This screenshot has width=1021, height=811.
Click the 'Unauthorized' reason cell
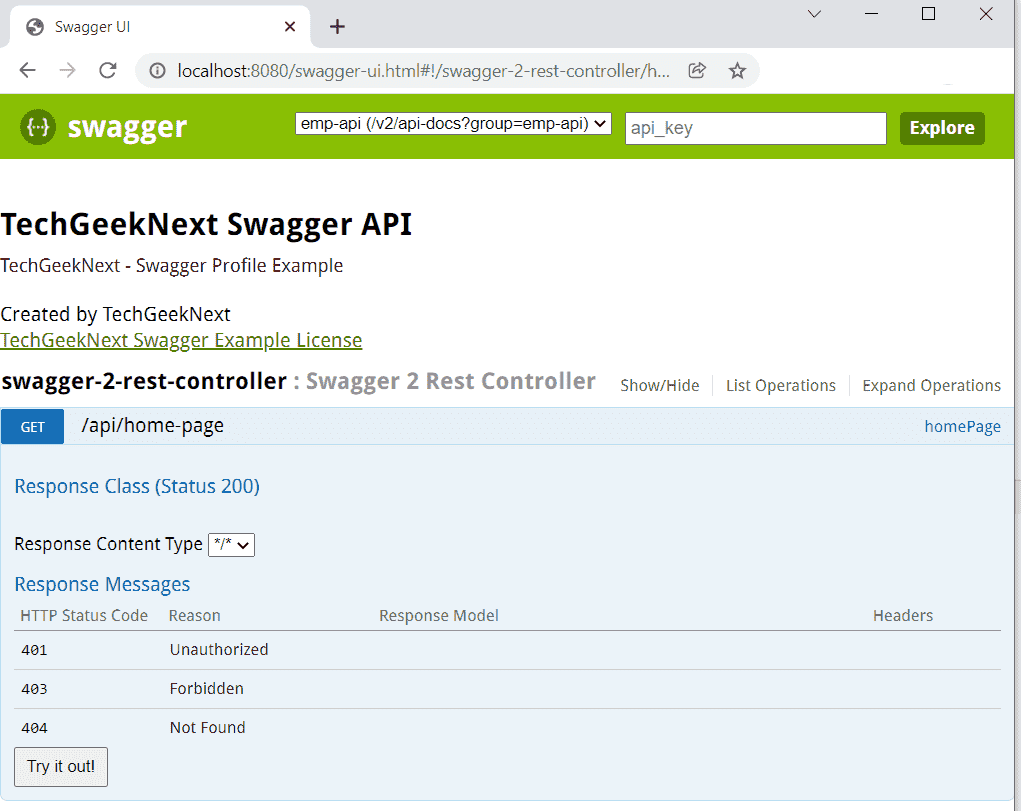click(x=219, y=649)
